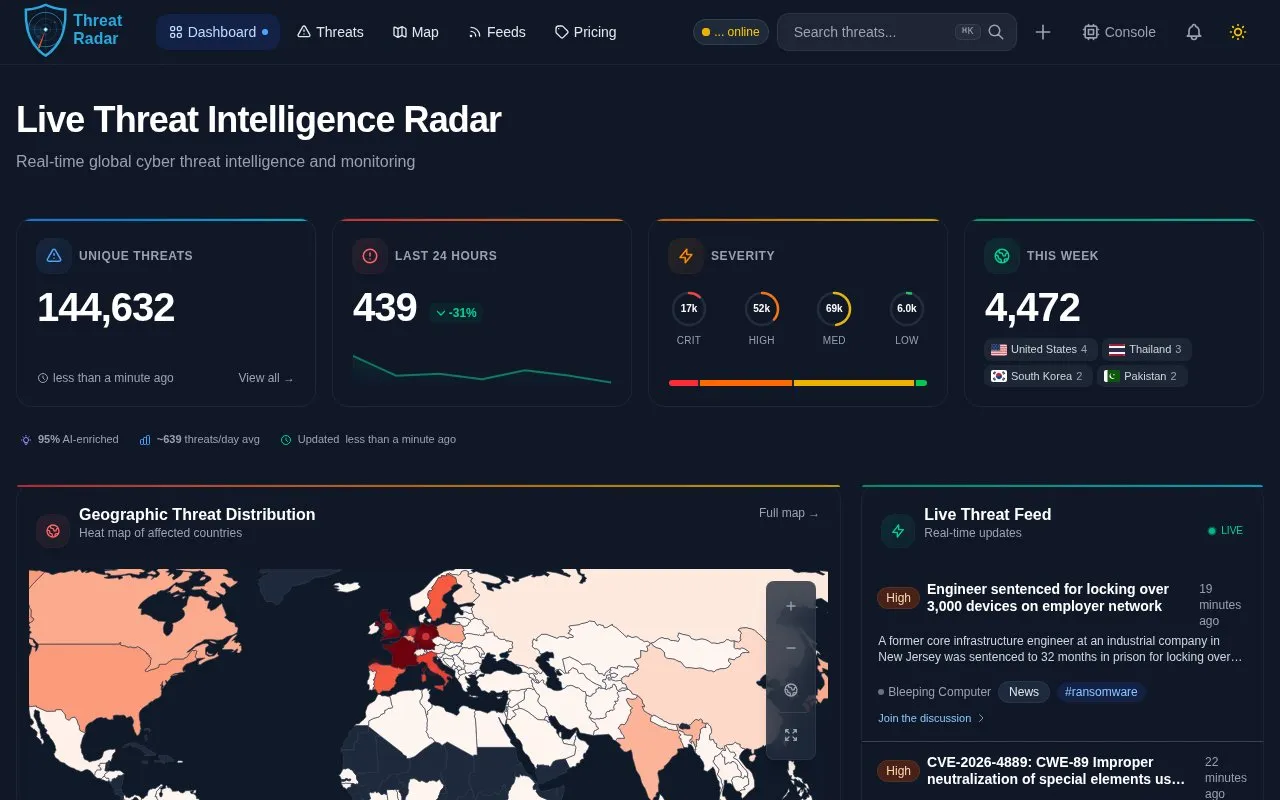Viewport: 1280px width, 800px height.
Task: Click the online status indicator pill
Action: click(x=731, y=32)
